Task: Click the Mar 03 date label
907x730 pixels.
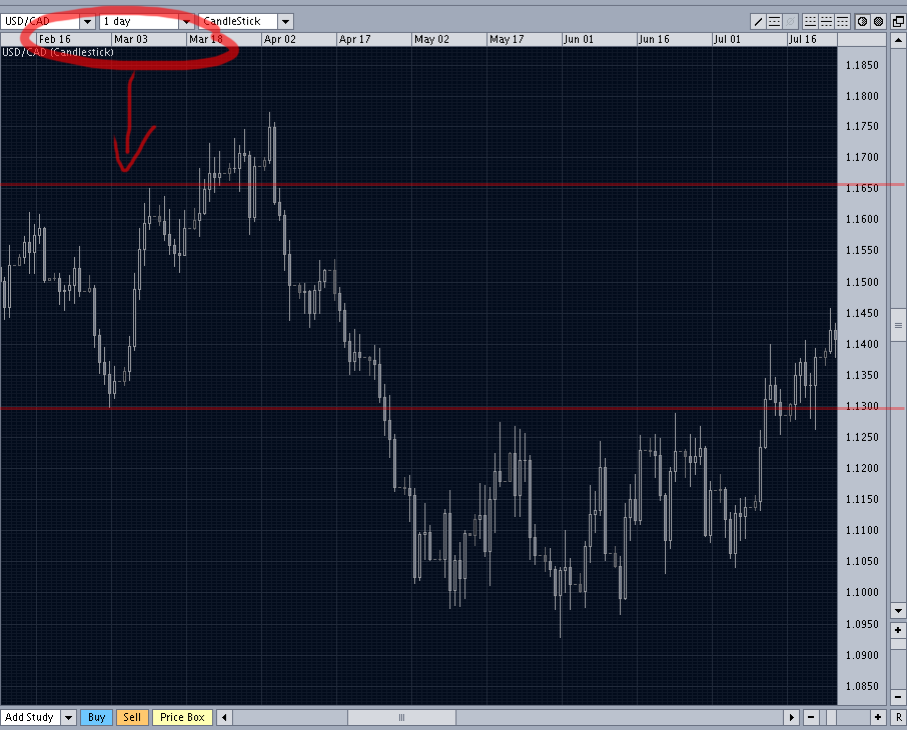Action: (x=131, y=39)
